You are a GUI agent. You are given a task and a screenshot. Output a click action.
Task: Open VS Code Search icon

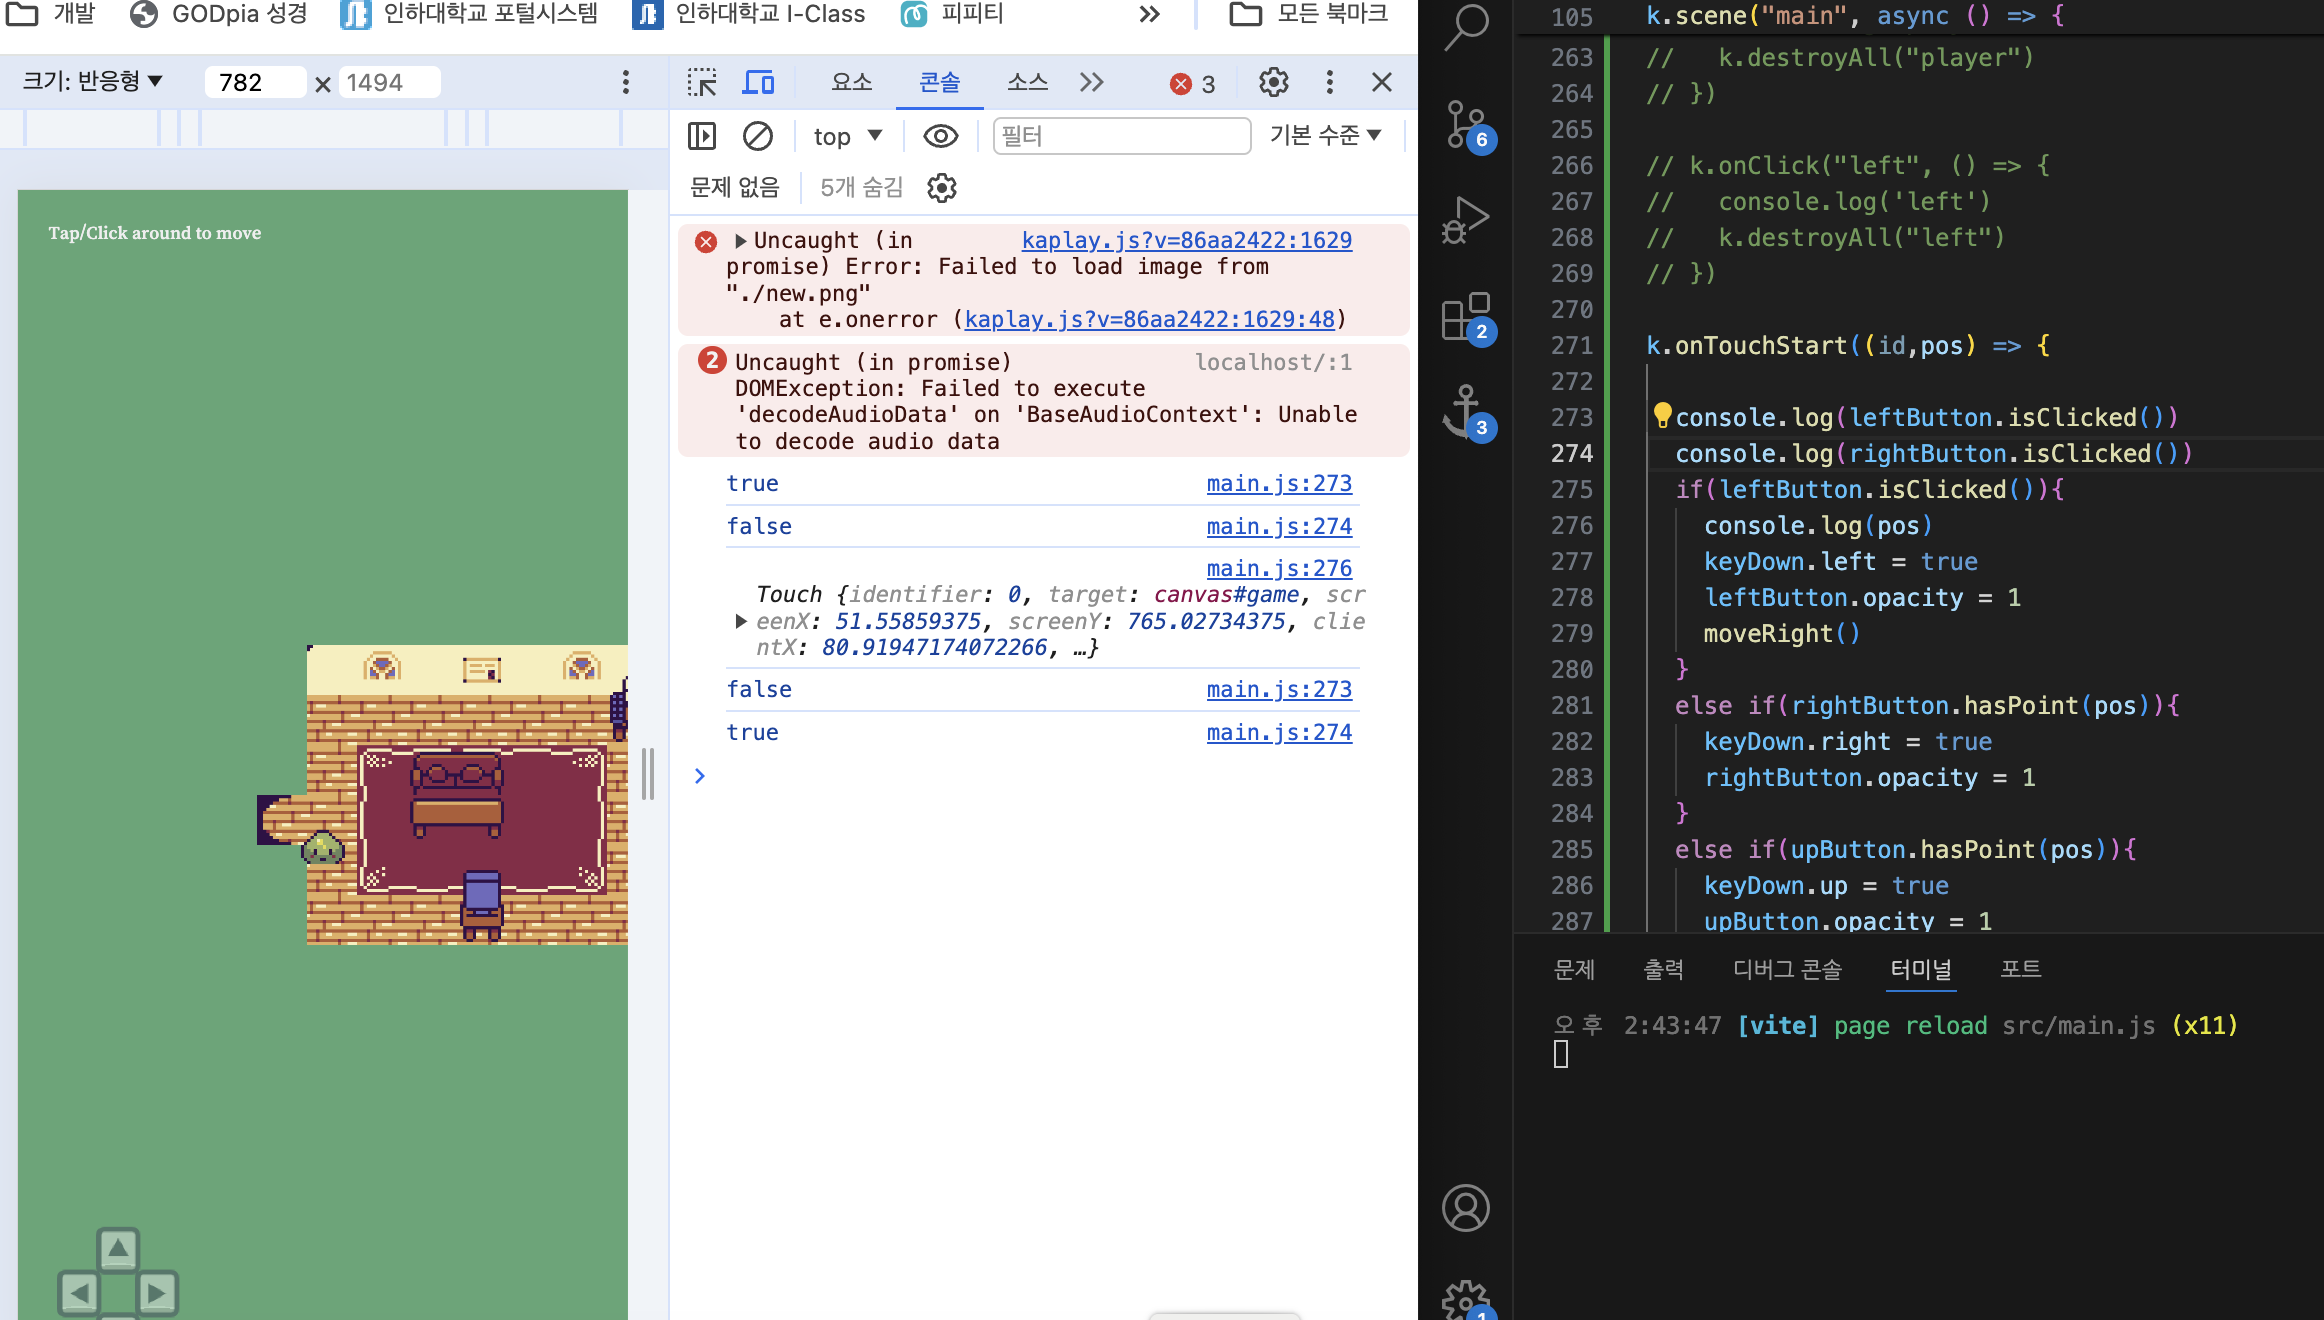pos(1465,26)
